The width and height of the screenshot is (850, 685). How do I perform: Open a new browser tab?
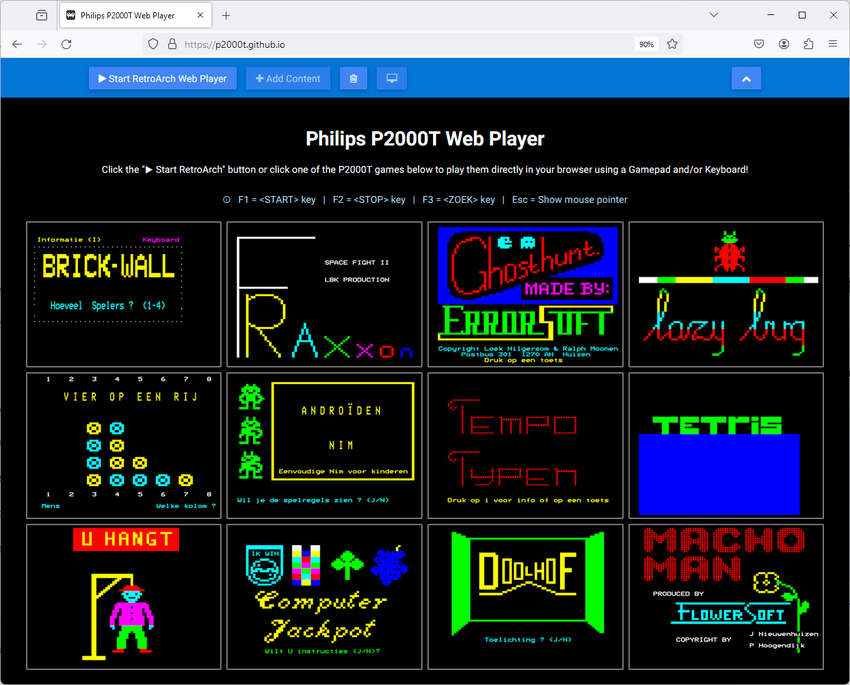point(226,15)
